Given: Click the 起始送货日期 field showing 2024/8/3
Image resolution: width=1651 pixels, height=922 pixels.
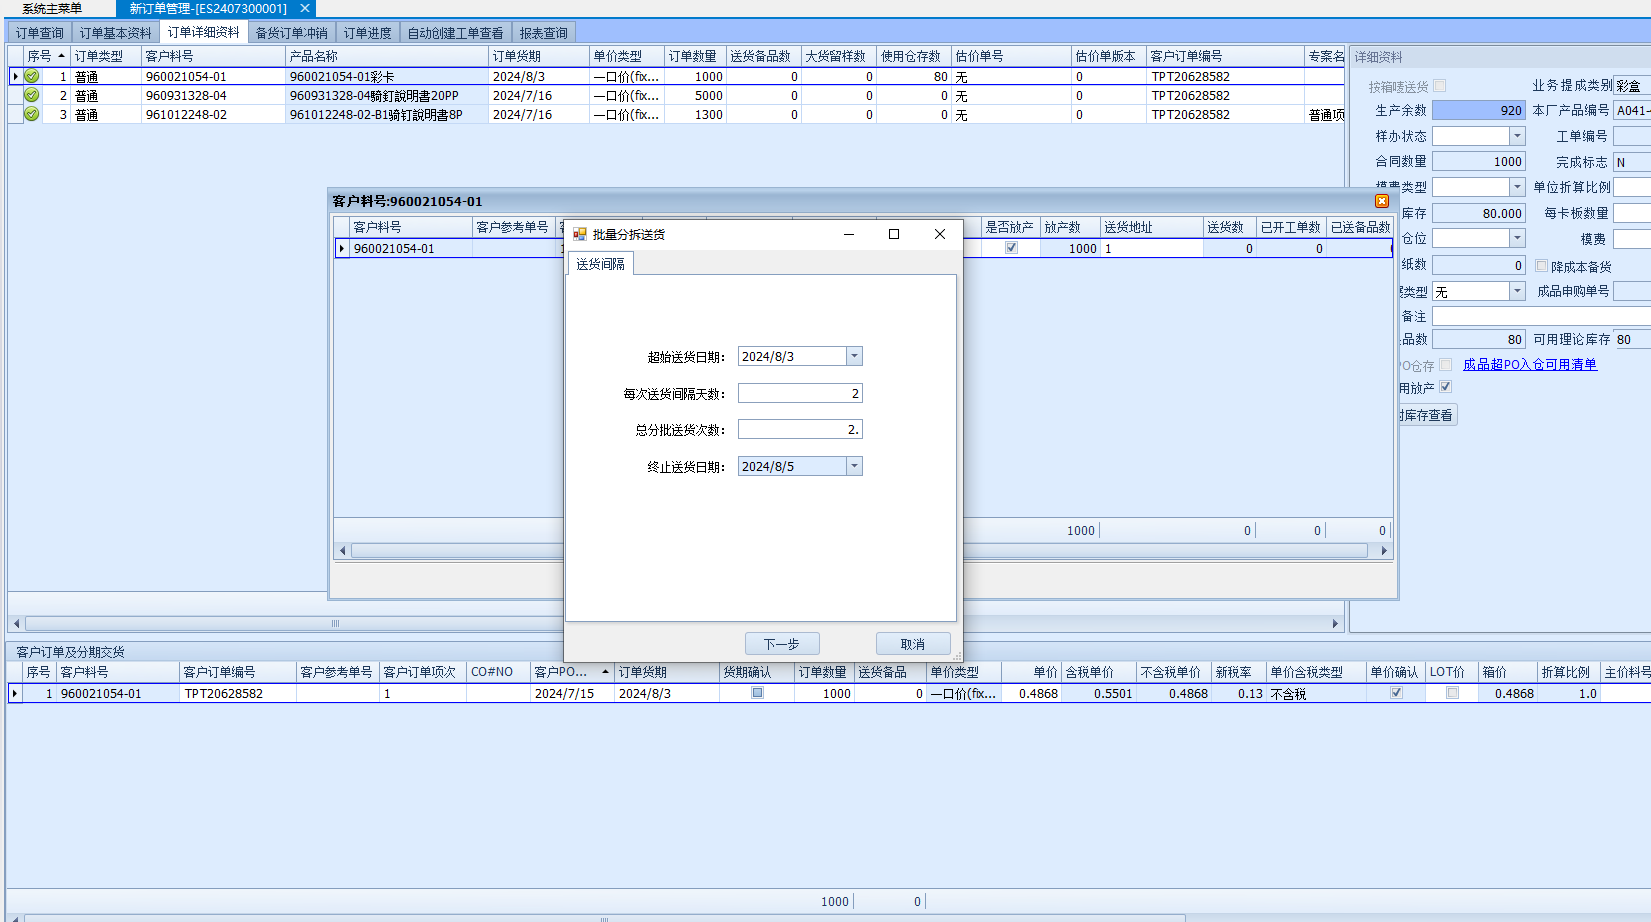Looking at the screenshot, I should tap(792, 356).
